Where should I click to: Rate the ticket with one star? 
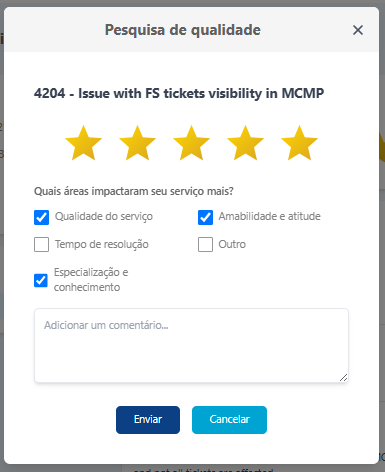pos(83,143)
